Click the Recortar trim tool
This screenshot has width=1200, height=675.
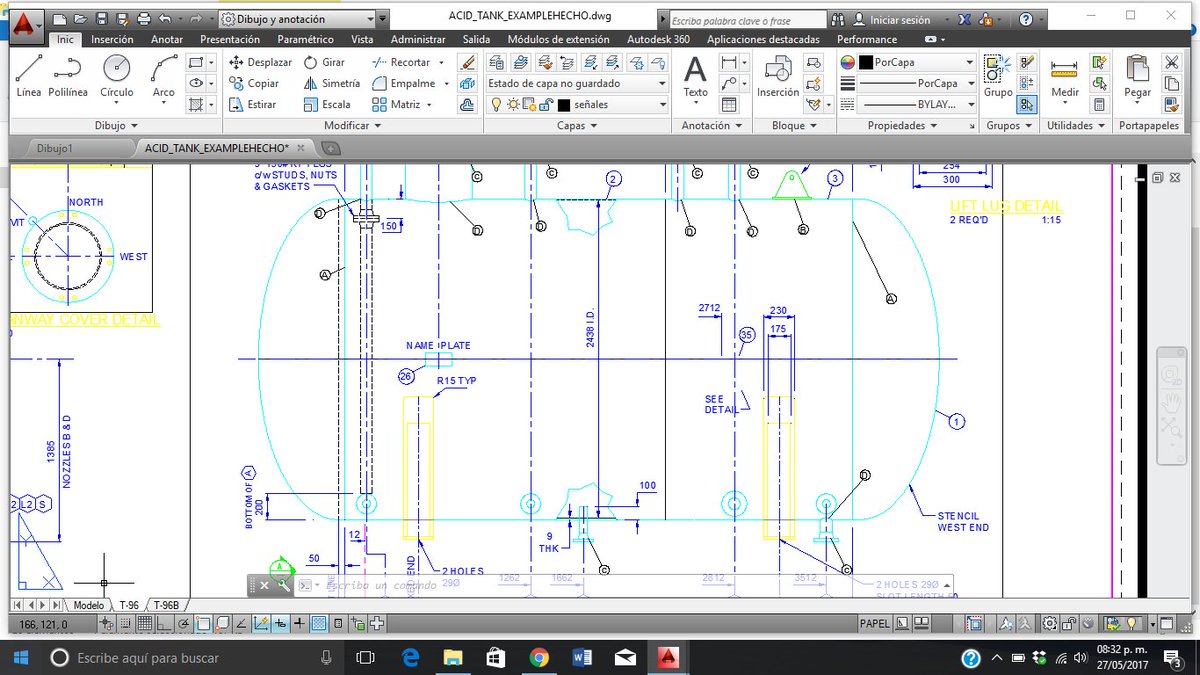[x=401, y=62]
